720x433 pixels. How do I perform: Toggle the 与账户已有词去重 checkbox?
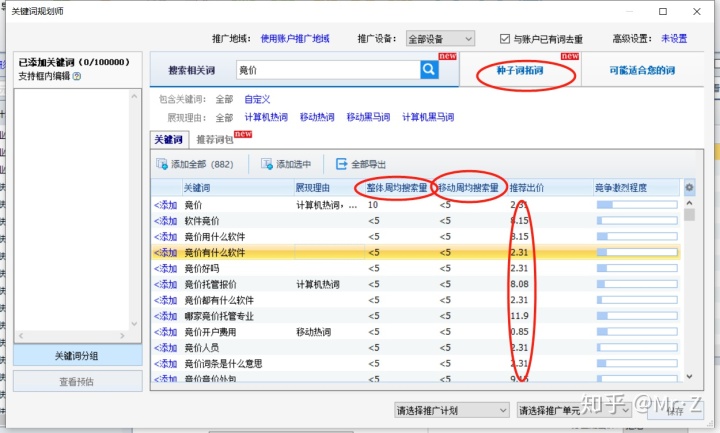[505, 39]
